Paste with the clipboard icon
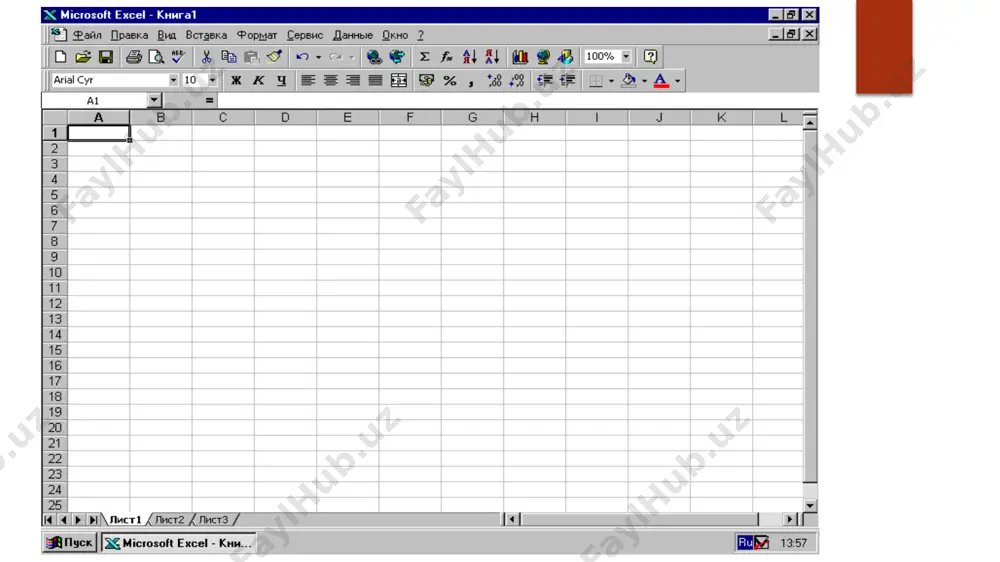The height and width of the screenshot is (562, 1000). [252, 57]
